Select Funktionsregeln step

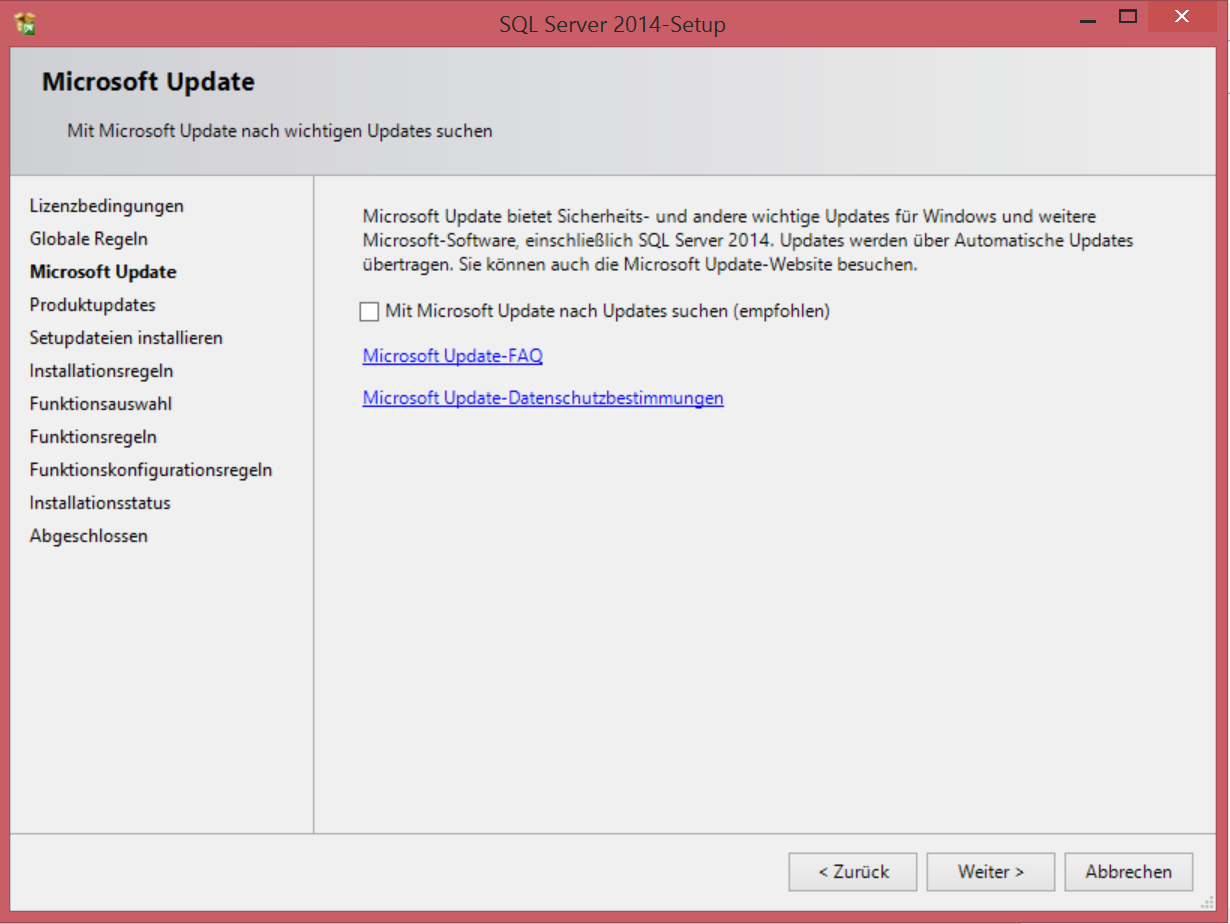[x=93, y=437]
